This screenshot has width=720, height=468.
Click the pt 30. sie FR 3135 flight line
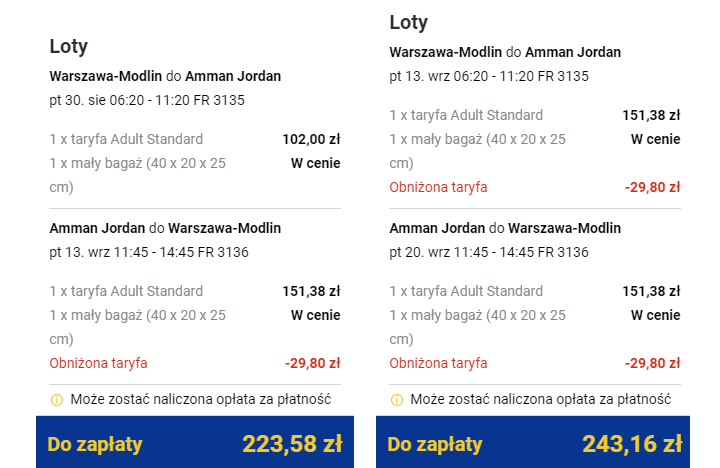click(x=147, y=100)
